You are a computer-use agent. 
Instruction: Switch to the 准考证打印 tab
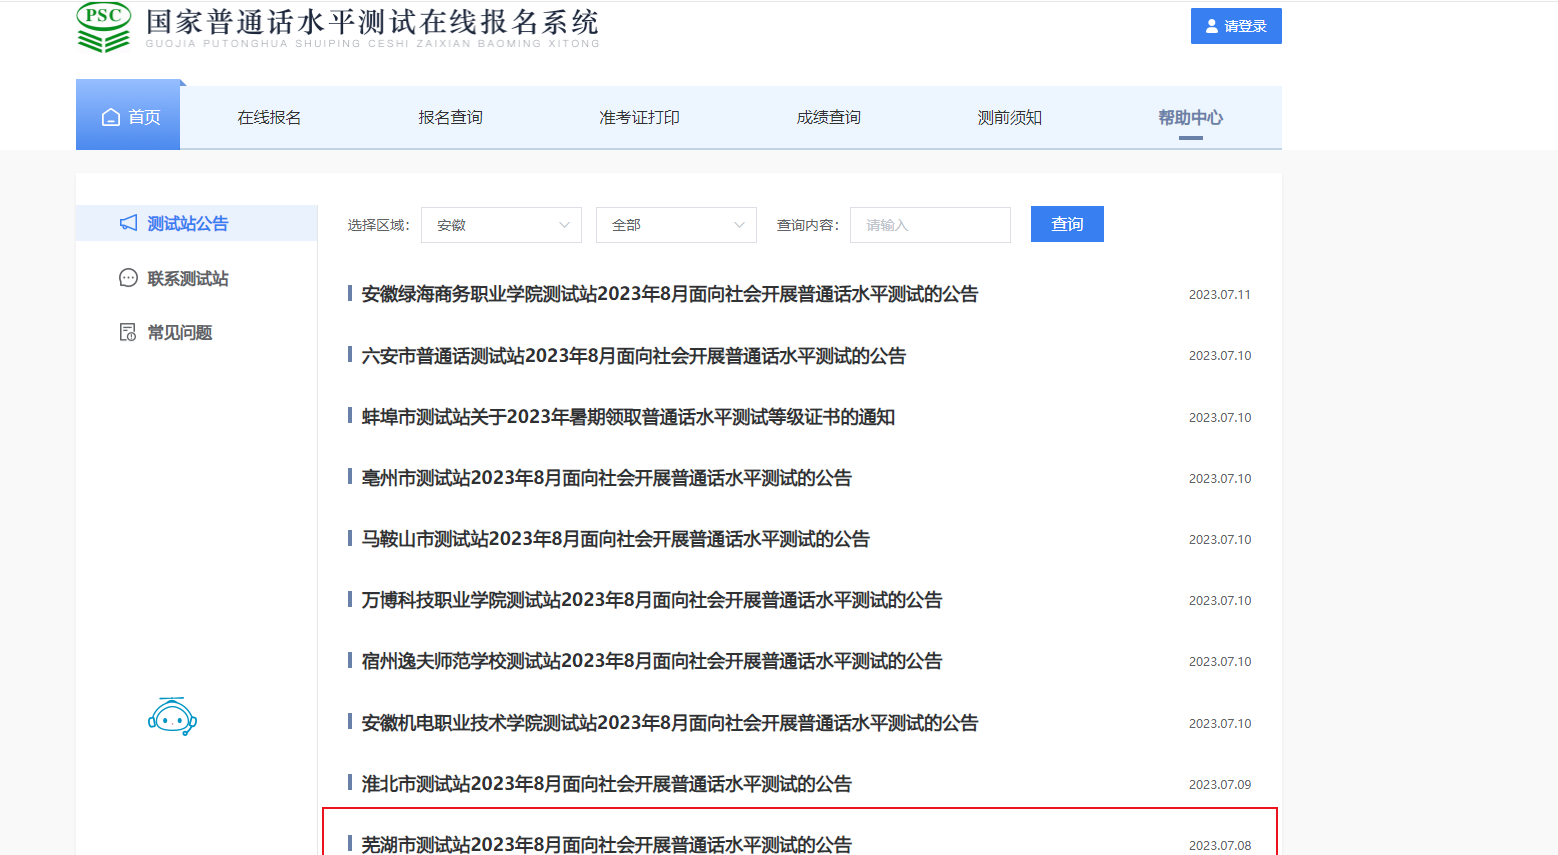coord(639,118)
